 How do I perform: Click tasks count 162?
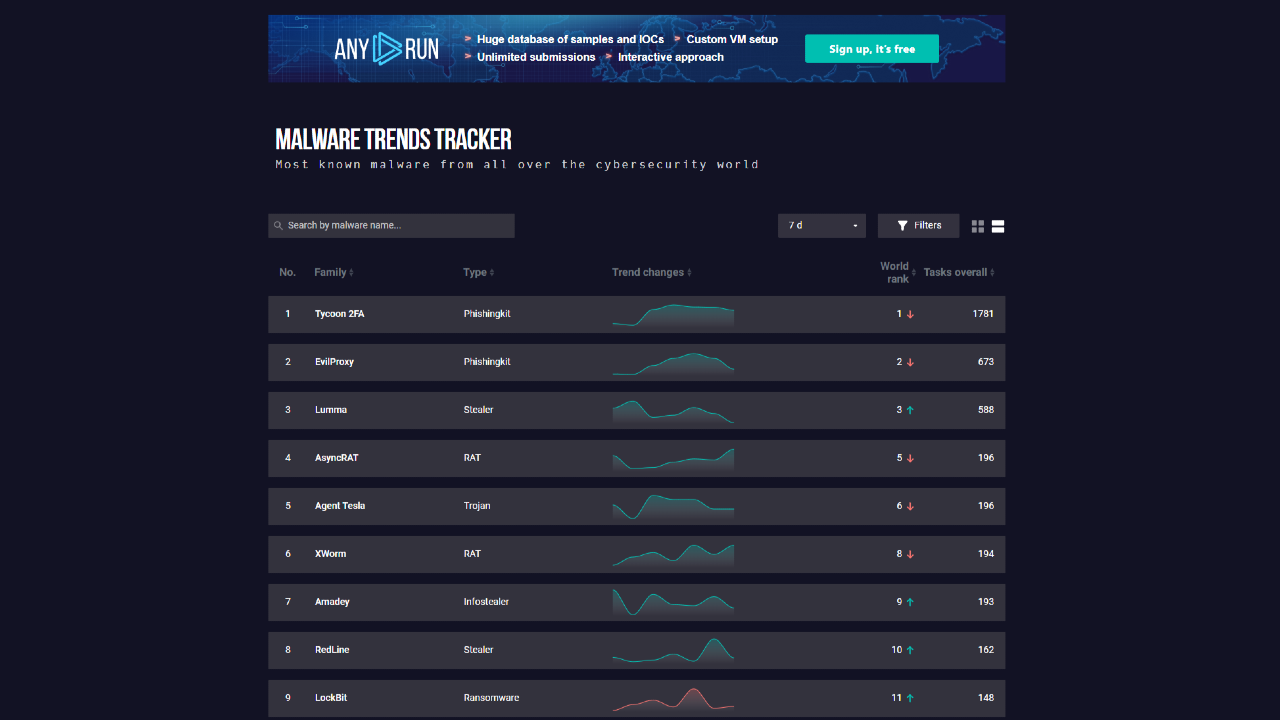(x=986, y=650)
